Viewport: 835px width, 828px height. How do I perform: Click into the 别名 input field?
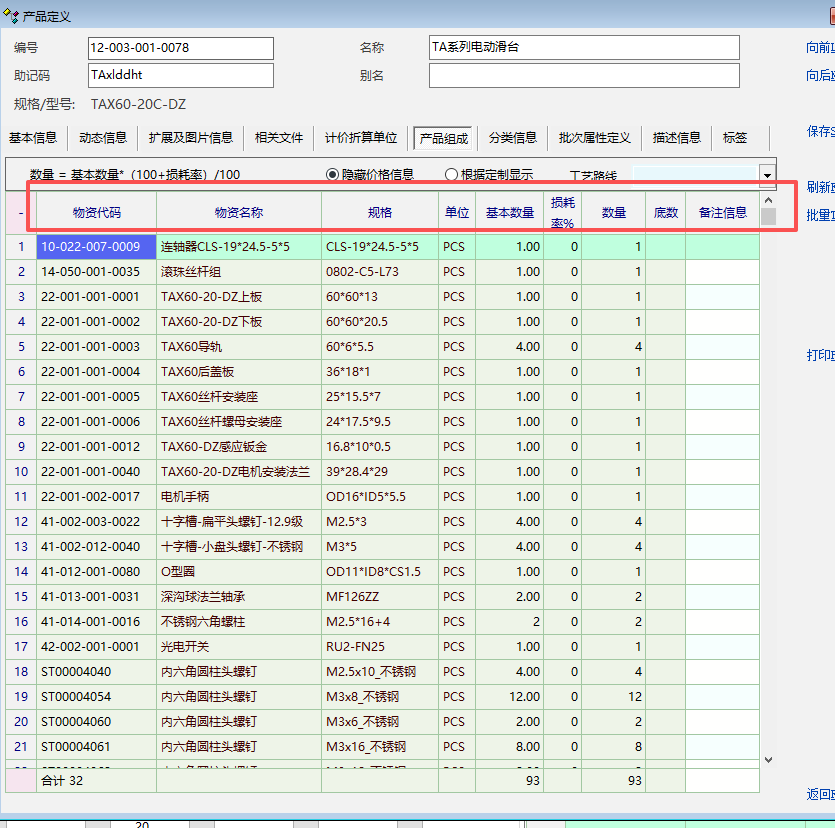click(584, 76)
